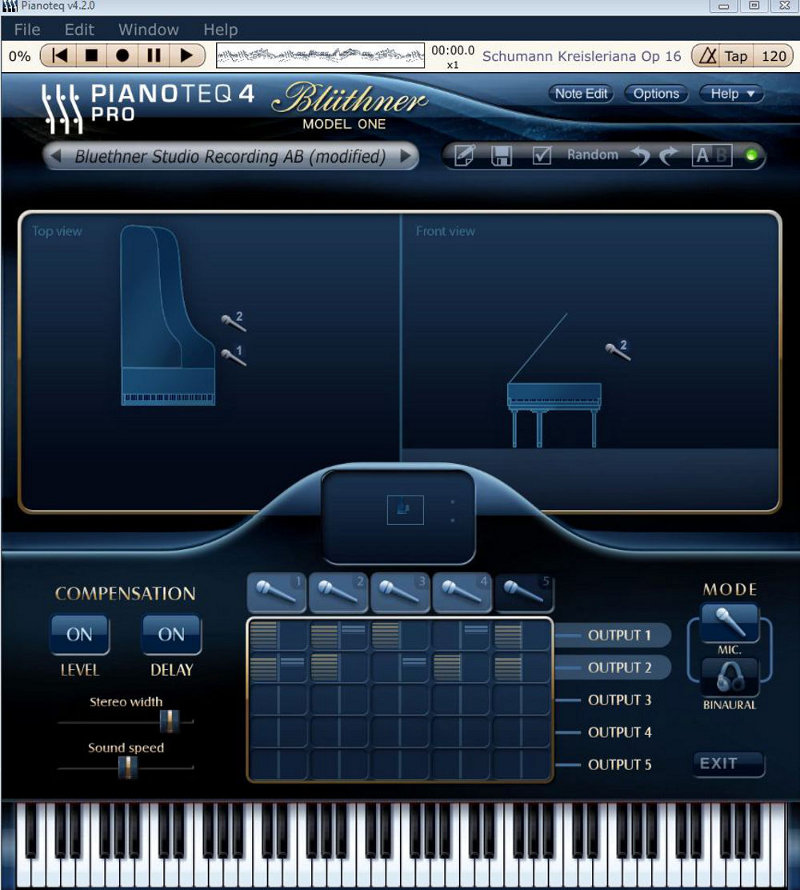The height and width of the screenshot is (890, 800).
Task: Toggle the A/B preset comparison switch
Action: click(711, 156)
